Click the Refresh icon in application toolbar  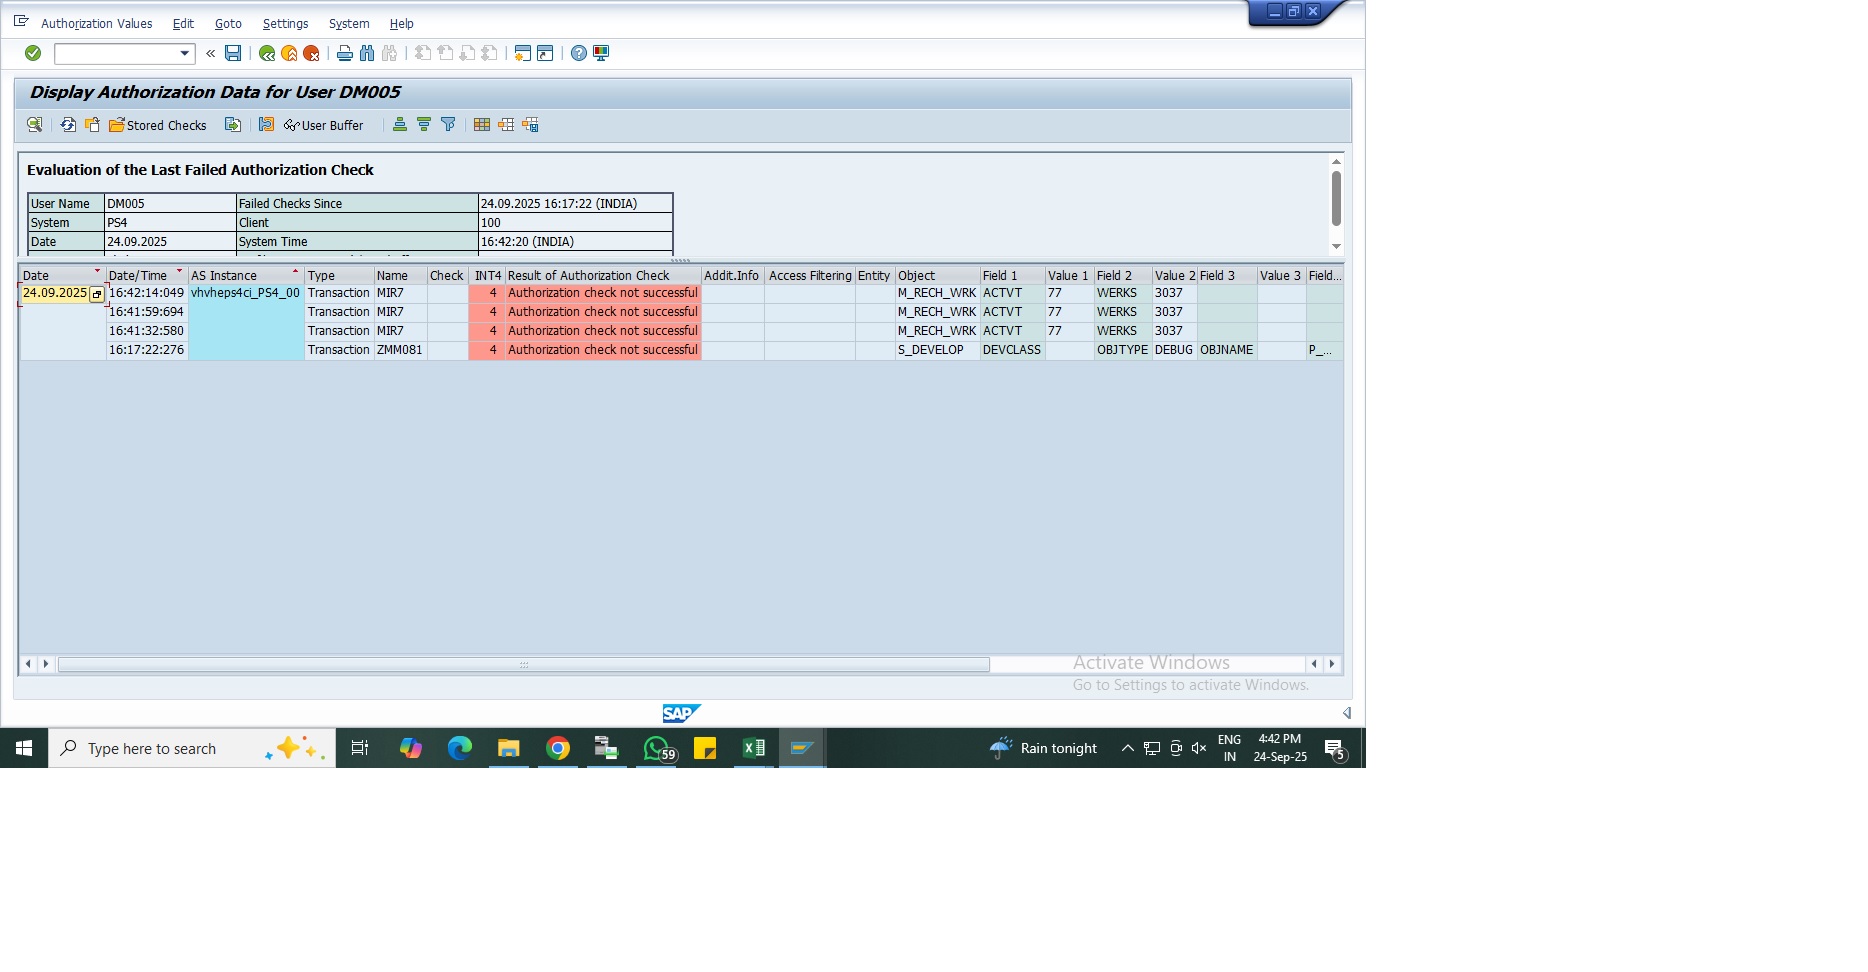[68, 125]
